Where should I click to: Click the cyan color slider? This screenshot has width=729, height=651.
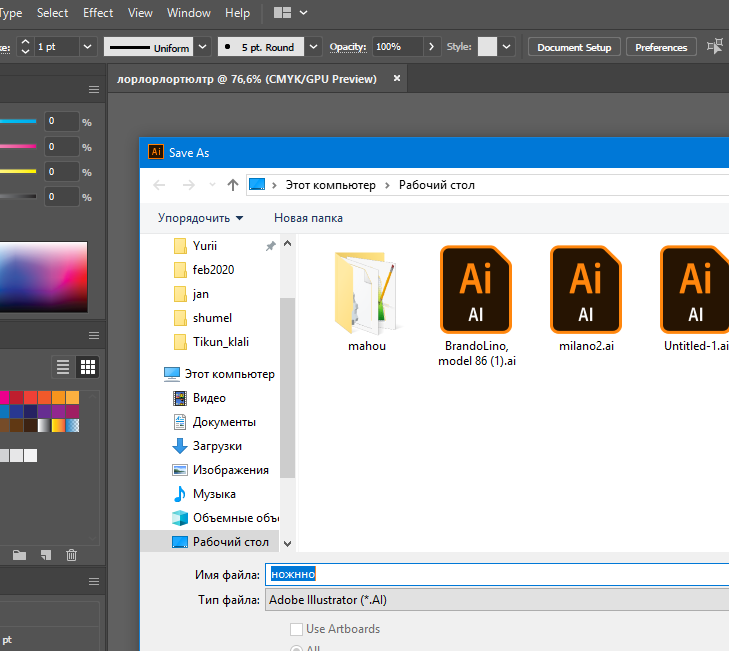[18, 121]
